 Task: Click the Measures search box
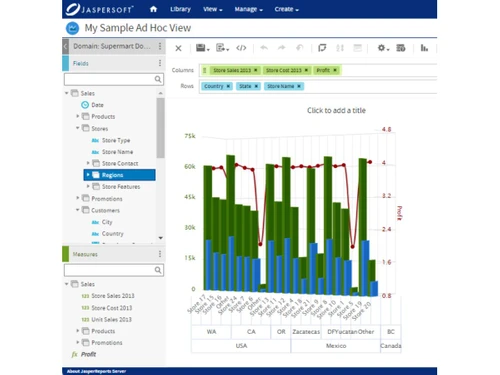click(x=114, y=270)
